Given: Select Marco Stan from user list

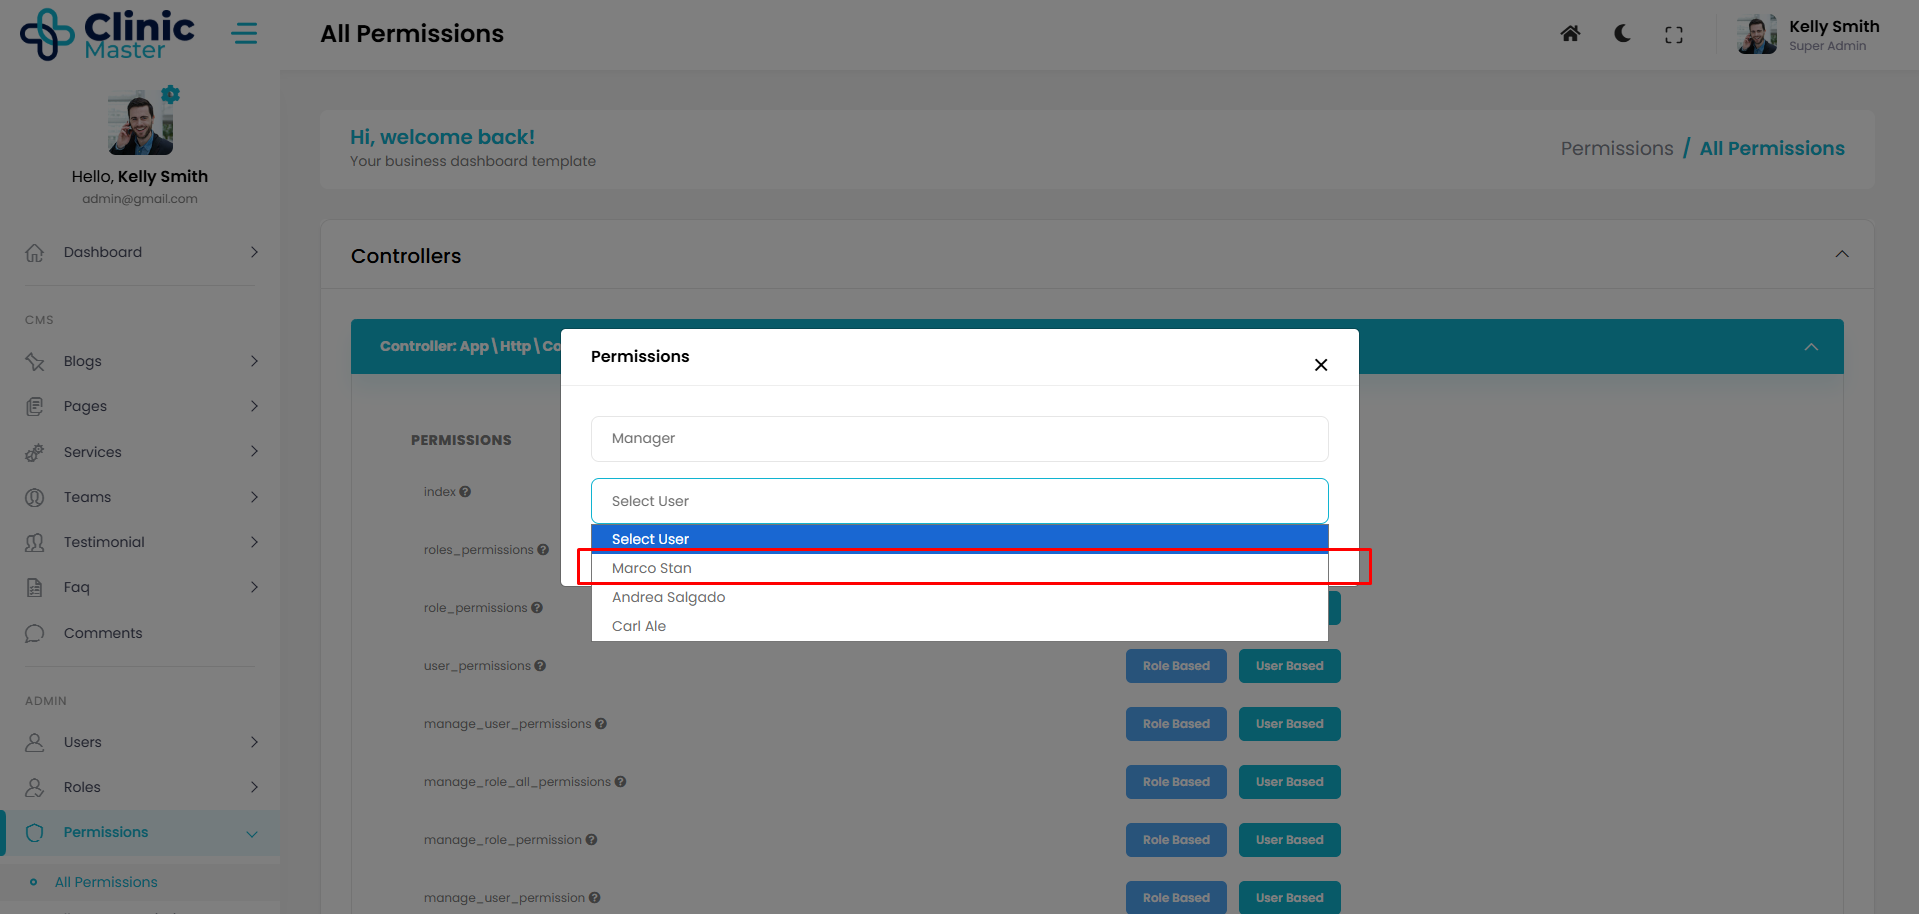Looking at the screenshot, I should 652,568.
